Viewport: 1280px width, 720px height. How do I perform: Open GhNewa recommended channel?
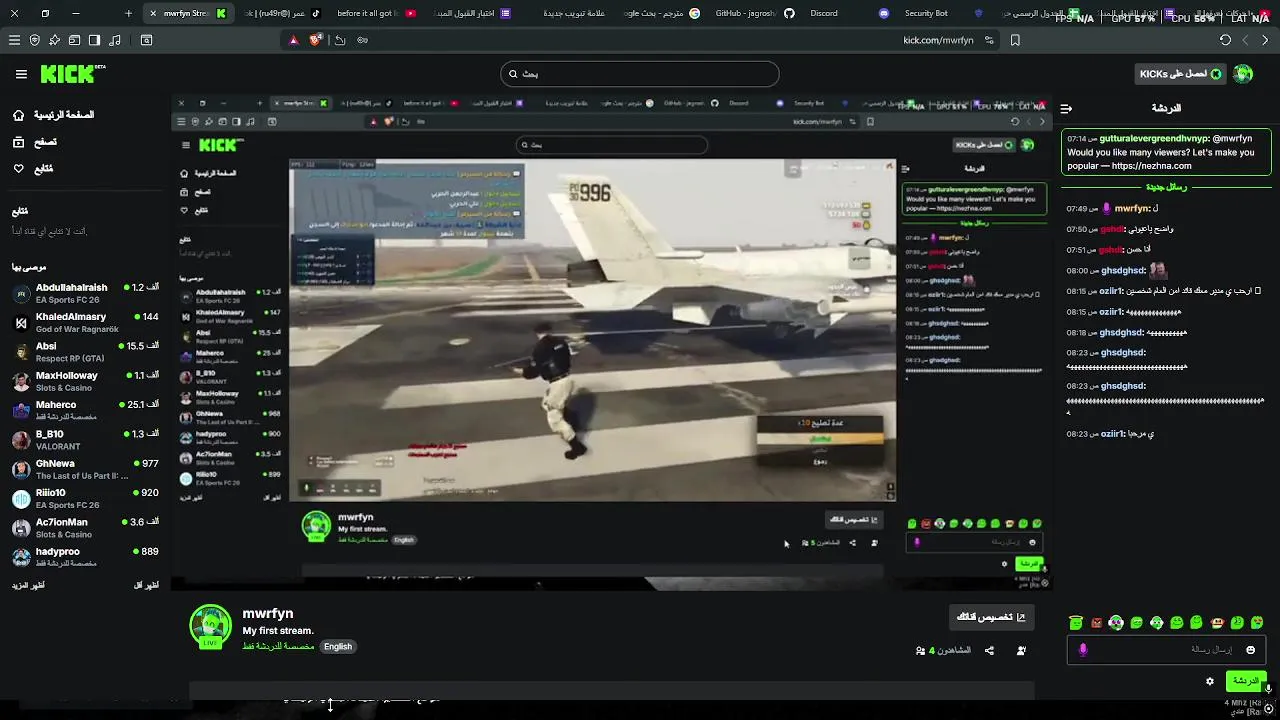click(x=85, y=469)
